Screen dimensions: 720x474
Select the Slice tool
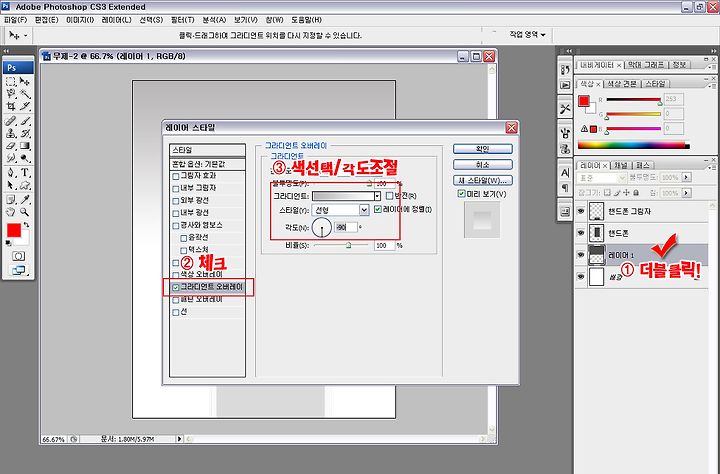click(25, 106)
